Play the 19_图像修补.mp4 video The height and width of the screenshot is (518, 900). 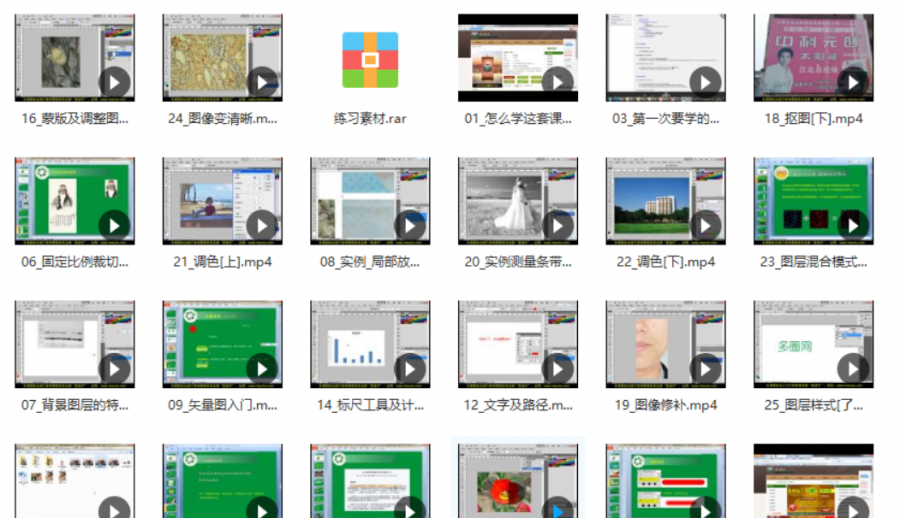tap(706, 368)
